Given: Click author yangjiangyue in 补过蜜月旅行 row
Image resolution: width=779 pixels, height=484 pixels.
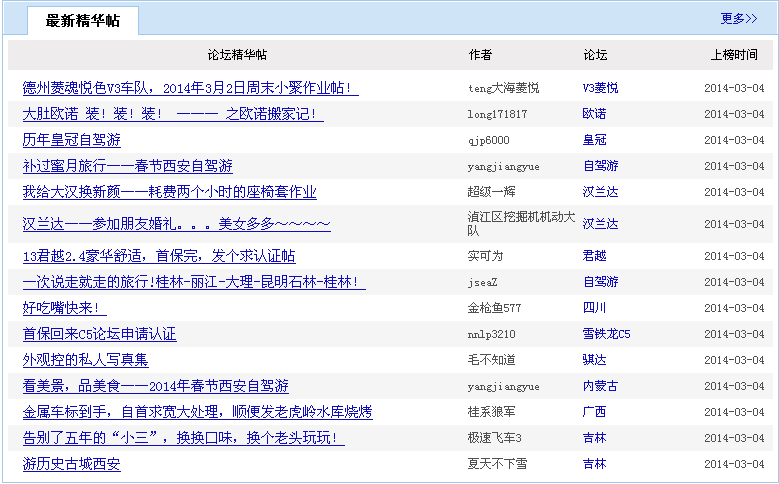Looking at the screenshot, I should (503, 166).
